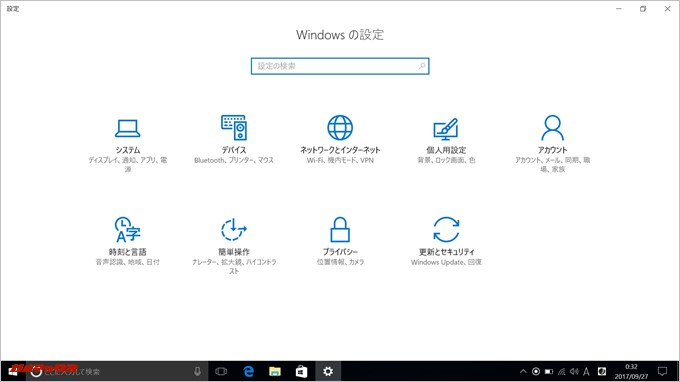Click Wi-Fi、機内モード、VPN description text
Screen dimensions: 680x382
pos(340,160)
